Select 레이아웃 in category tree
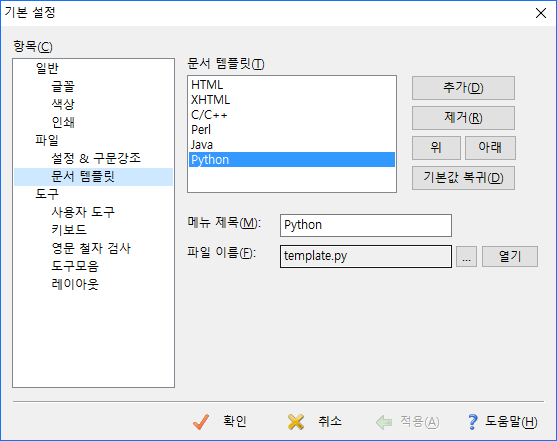This screenshot has height=441, width=557. [75, 284]
